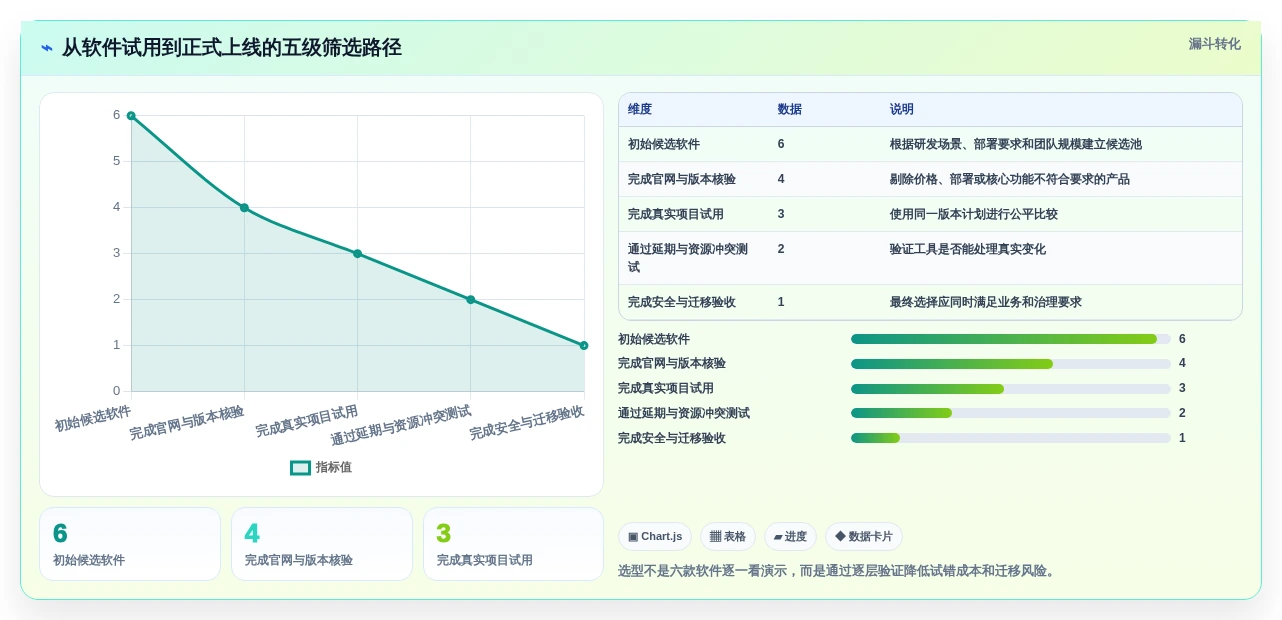The image size is (1282, 620).
Task: Toggle the 指标值 legend swatch
Action: pyautogui.click(x=300, y=467)
